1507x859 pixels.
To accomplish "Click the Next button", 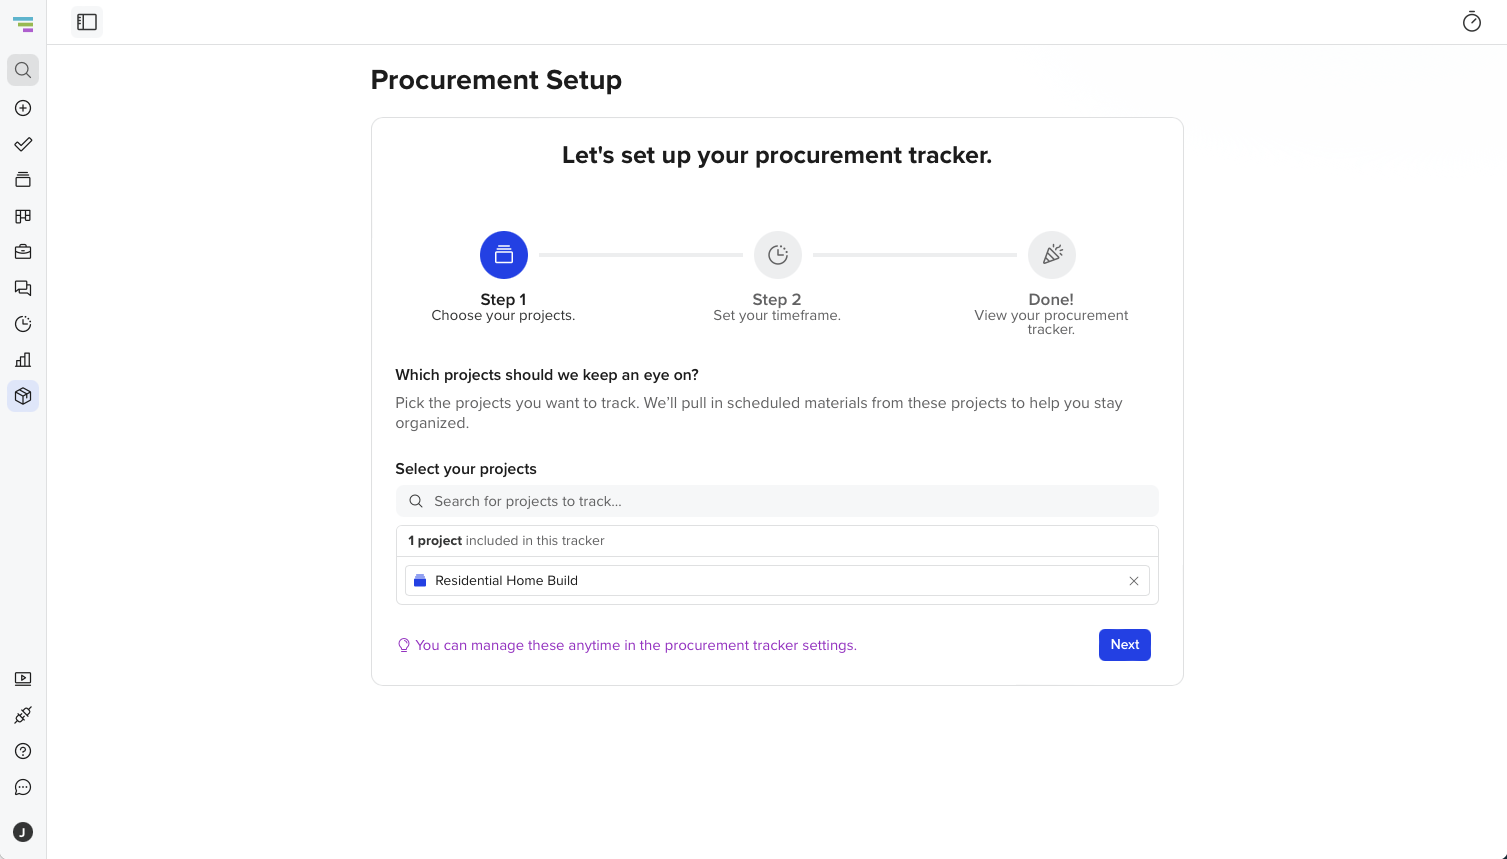I will click(x=1125, y=645).
